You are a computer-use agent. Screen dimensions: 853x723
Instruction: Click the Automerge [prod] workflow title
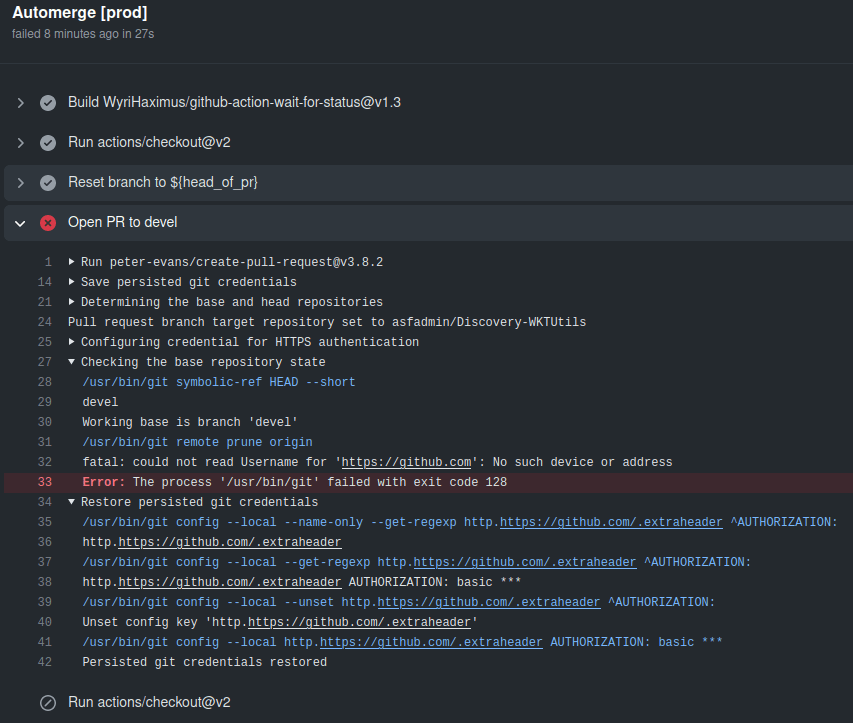[79, 14]
